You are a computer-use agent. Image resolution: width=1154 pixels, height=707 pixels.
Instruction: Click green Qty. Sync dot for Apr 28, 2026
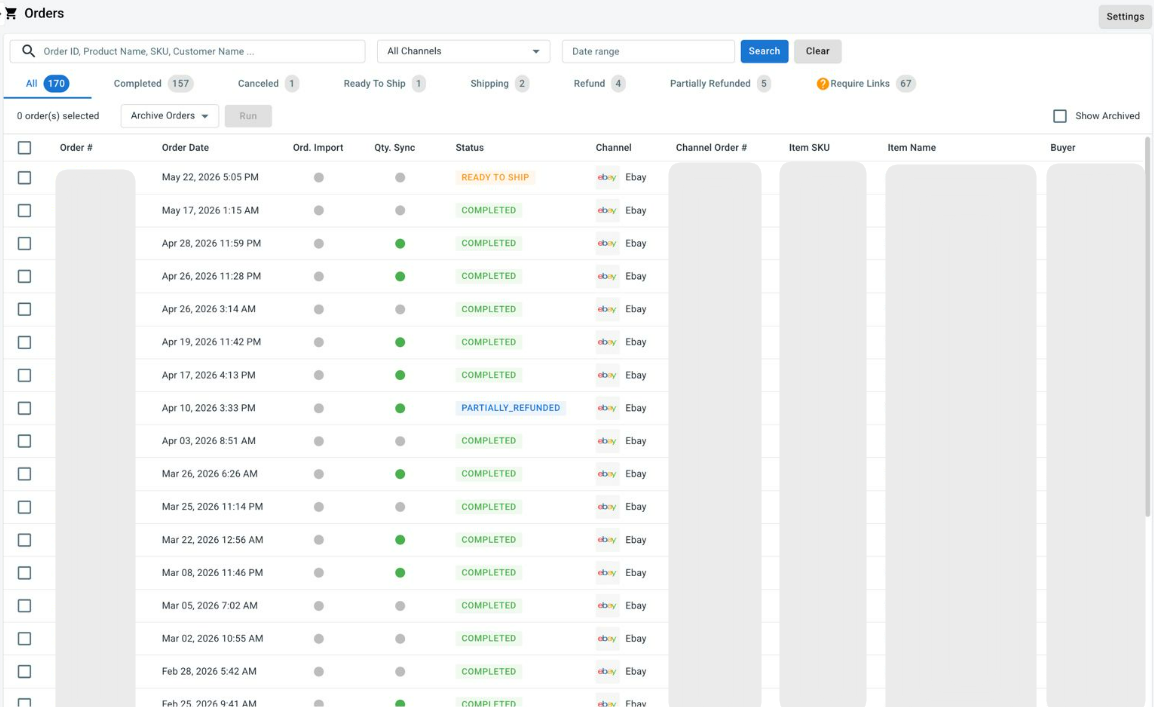(400, 244)
